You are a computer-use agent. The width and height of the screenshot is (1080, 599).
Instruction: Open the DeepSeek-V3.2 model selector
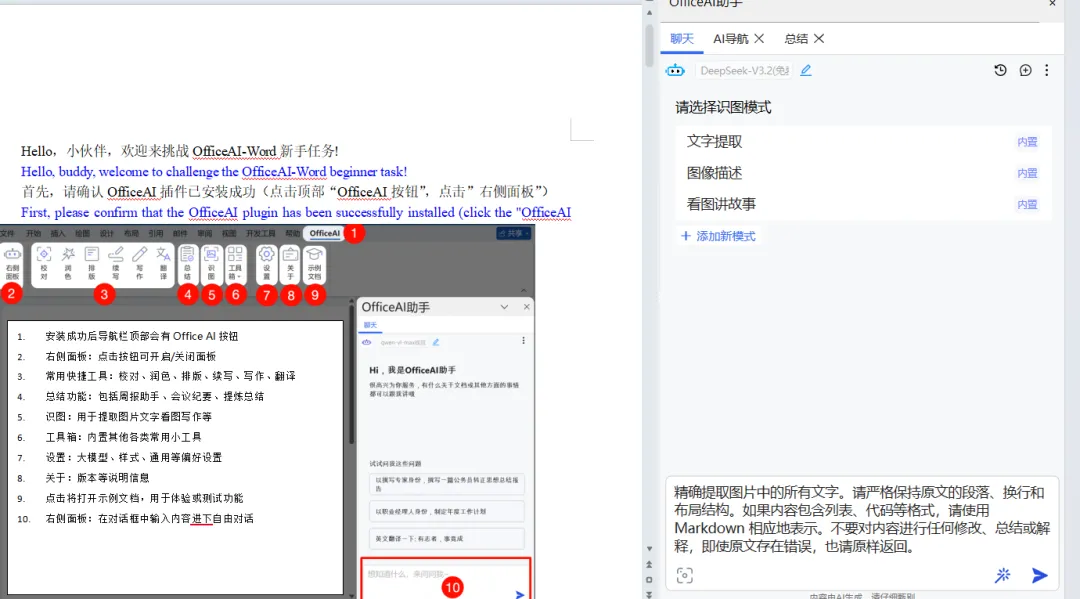tap(744, 70)
